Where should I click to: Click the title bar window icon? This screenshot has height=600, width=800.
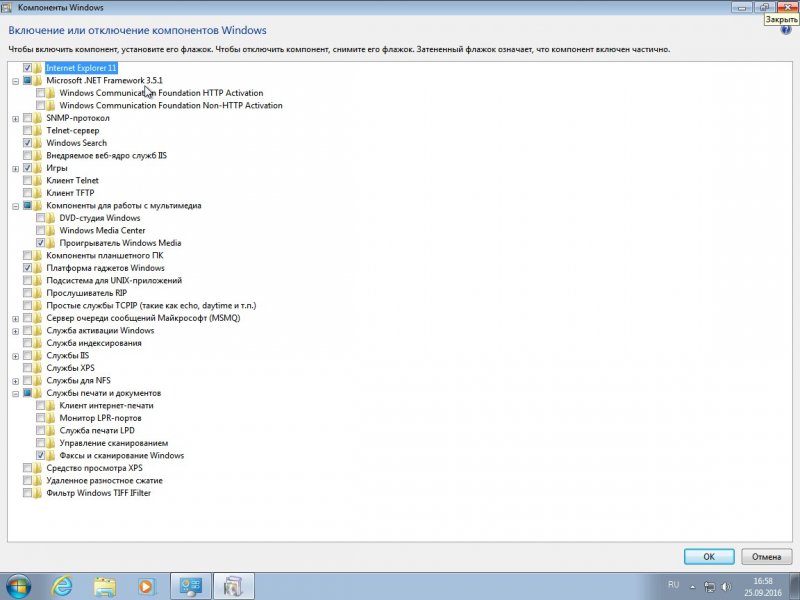pos(7,8)
